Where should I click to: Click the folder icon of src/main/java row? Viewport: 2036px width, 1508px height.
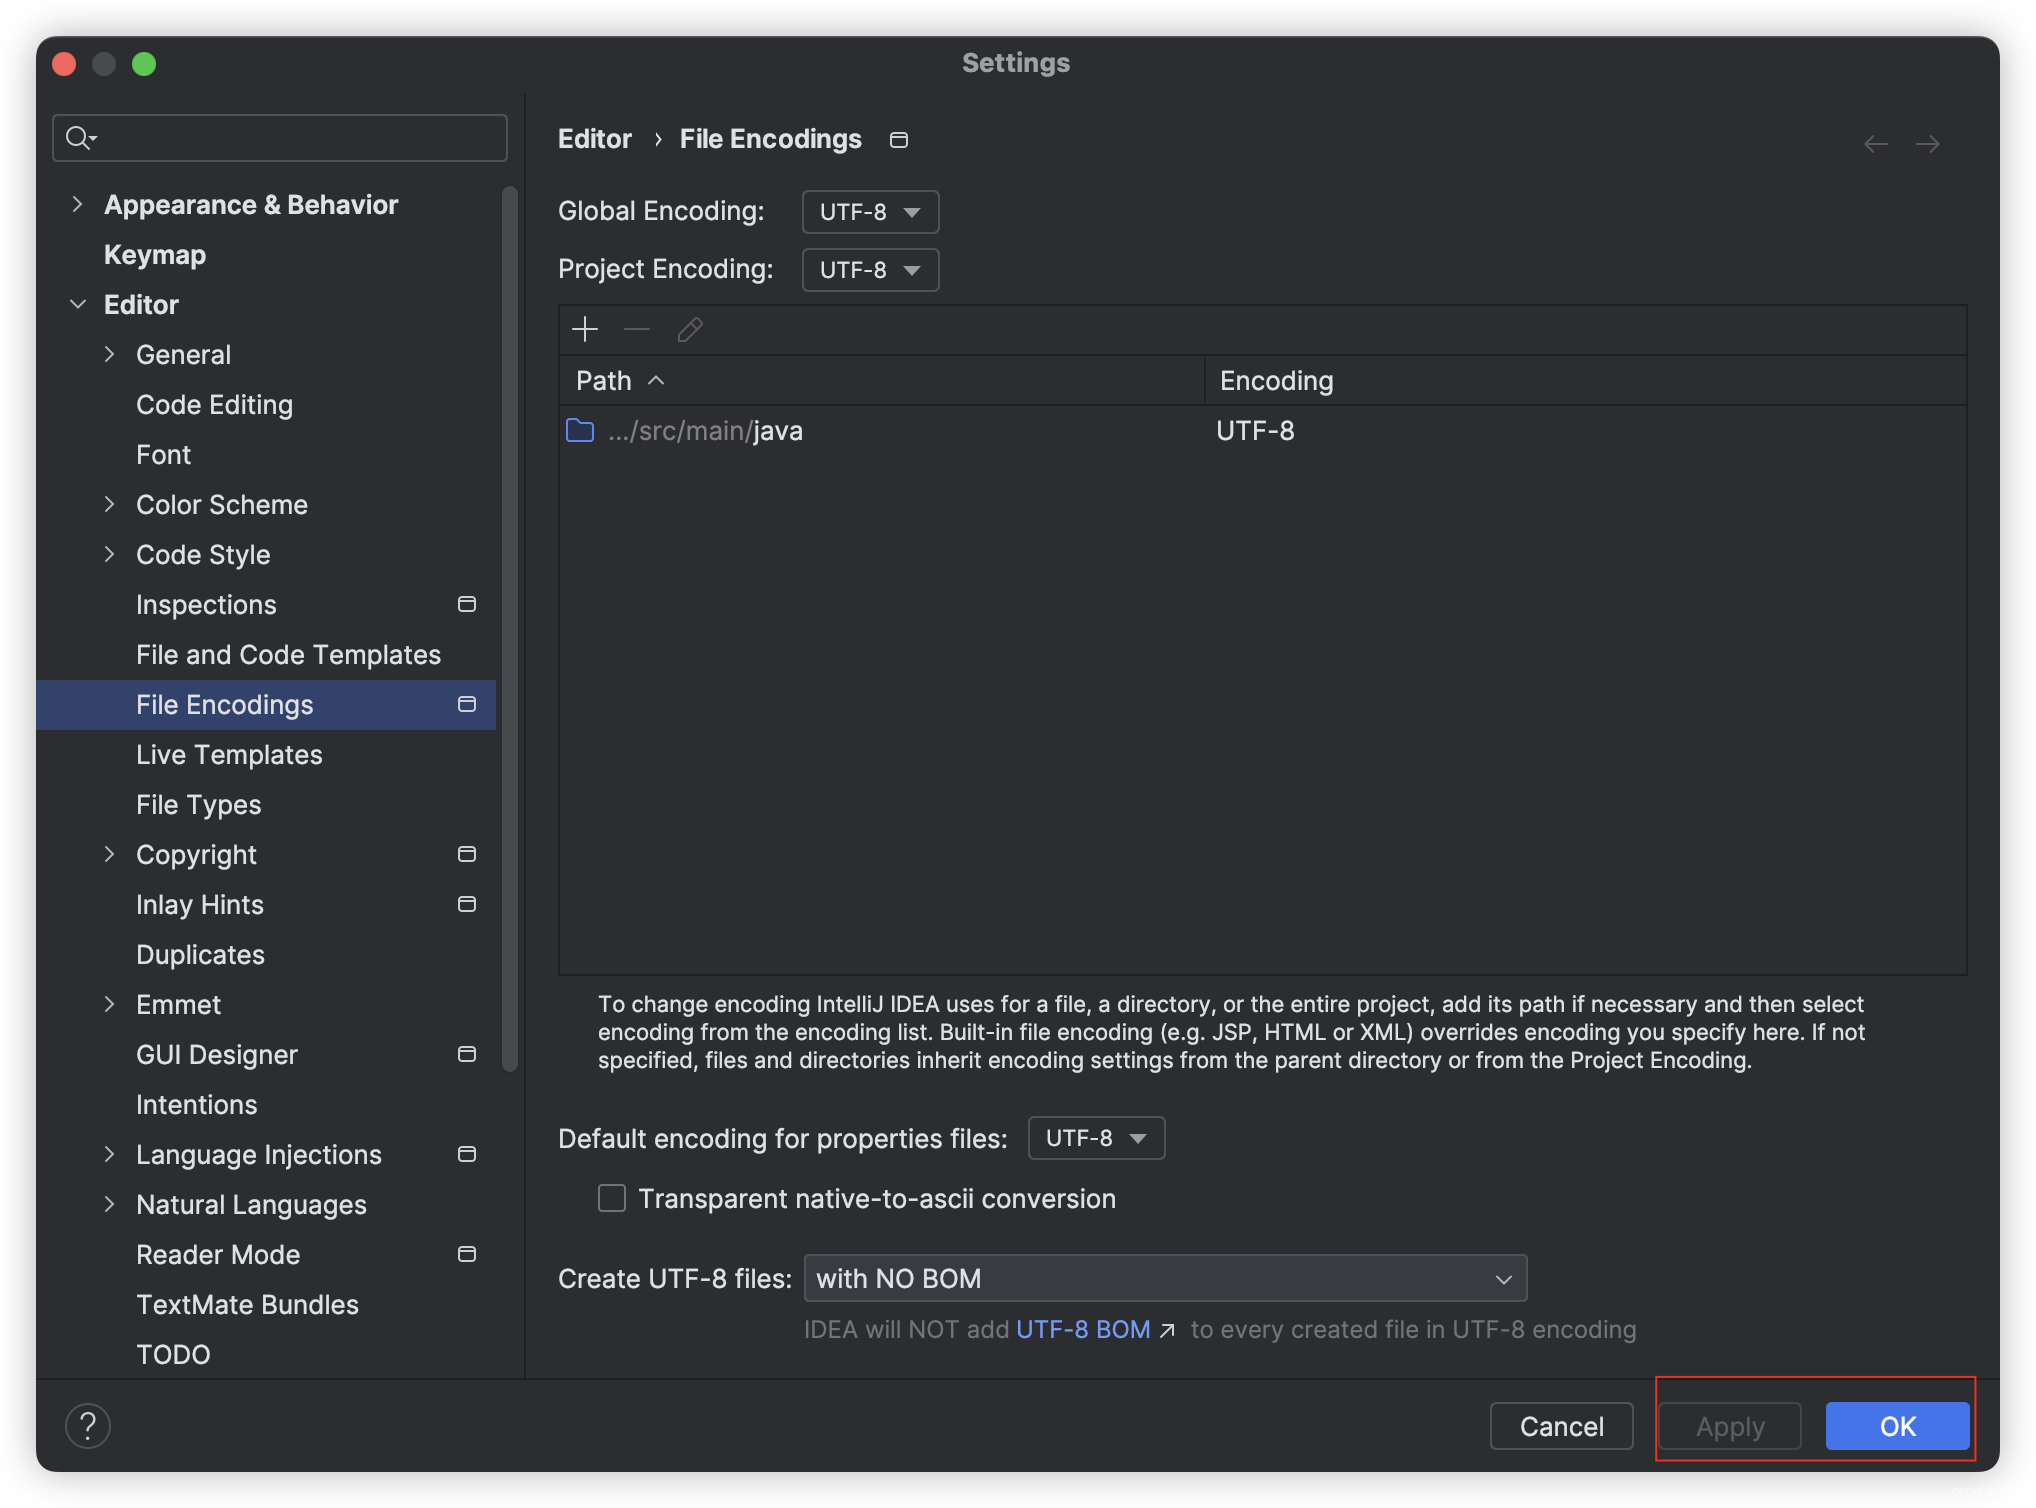(x=580, y=431)
